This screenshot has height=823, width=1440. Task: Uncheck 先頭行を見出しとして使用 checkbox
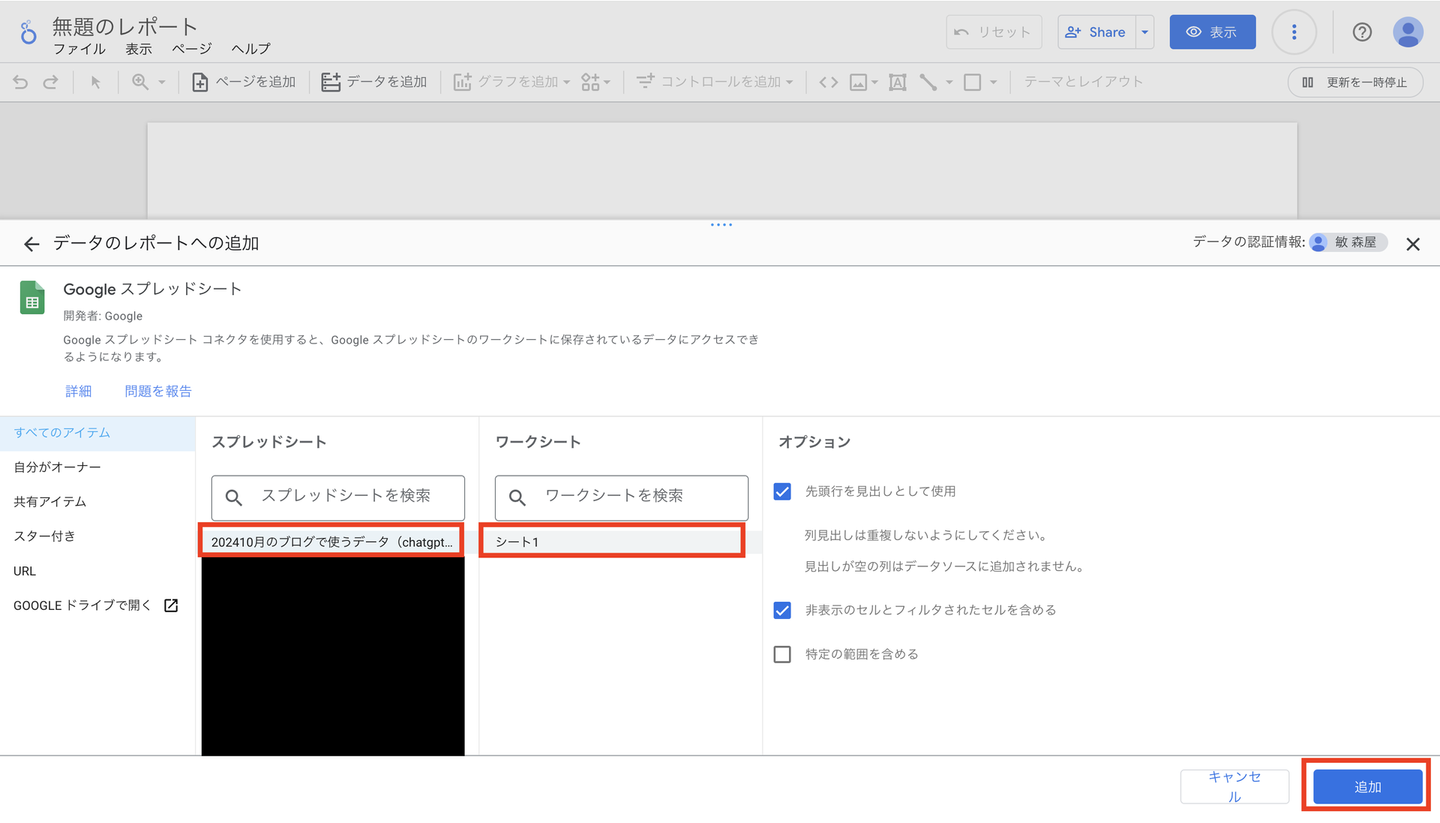tap(782, 491)
